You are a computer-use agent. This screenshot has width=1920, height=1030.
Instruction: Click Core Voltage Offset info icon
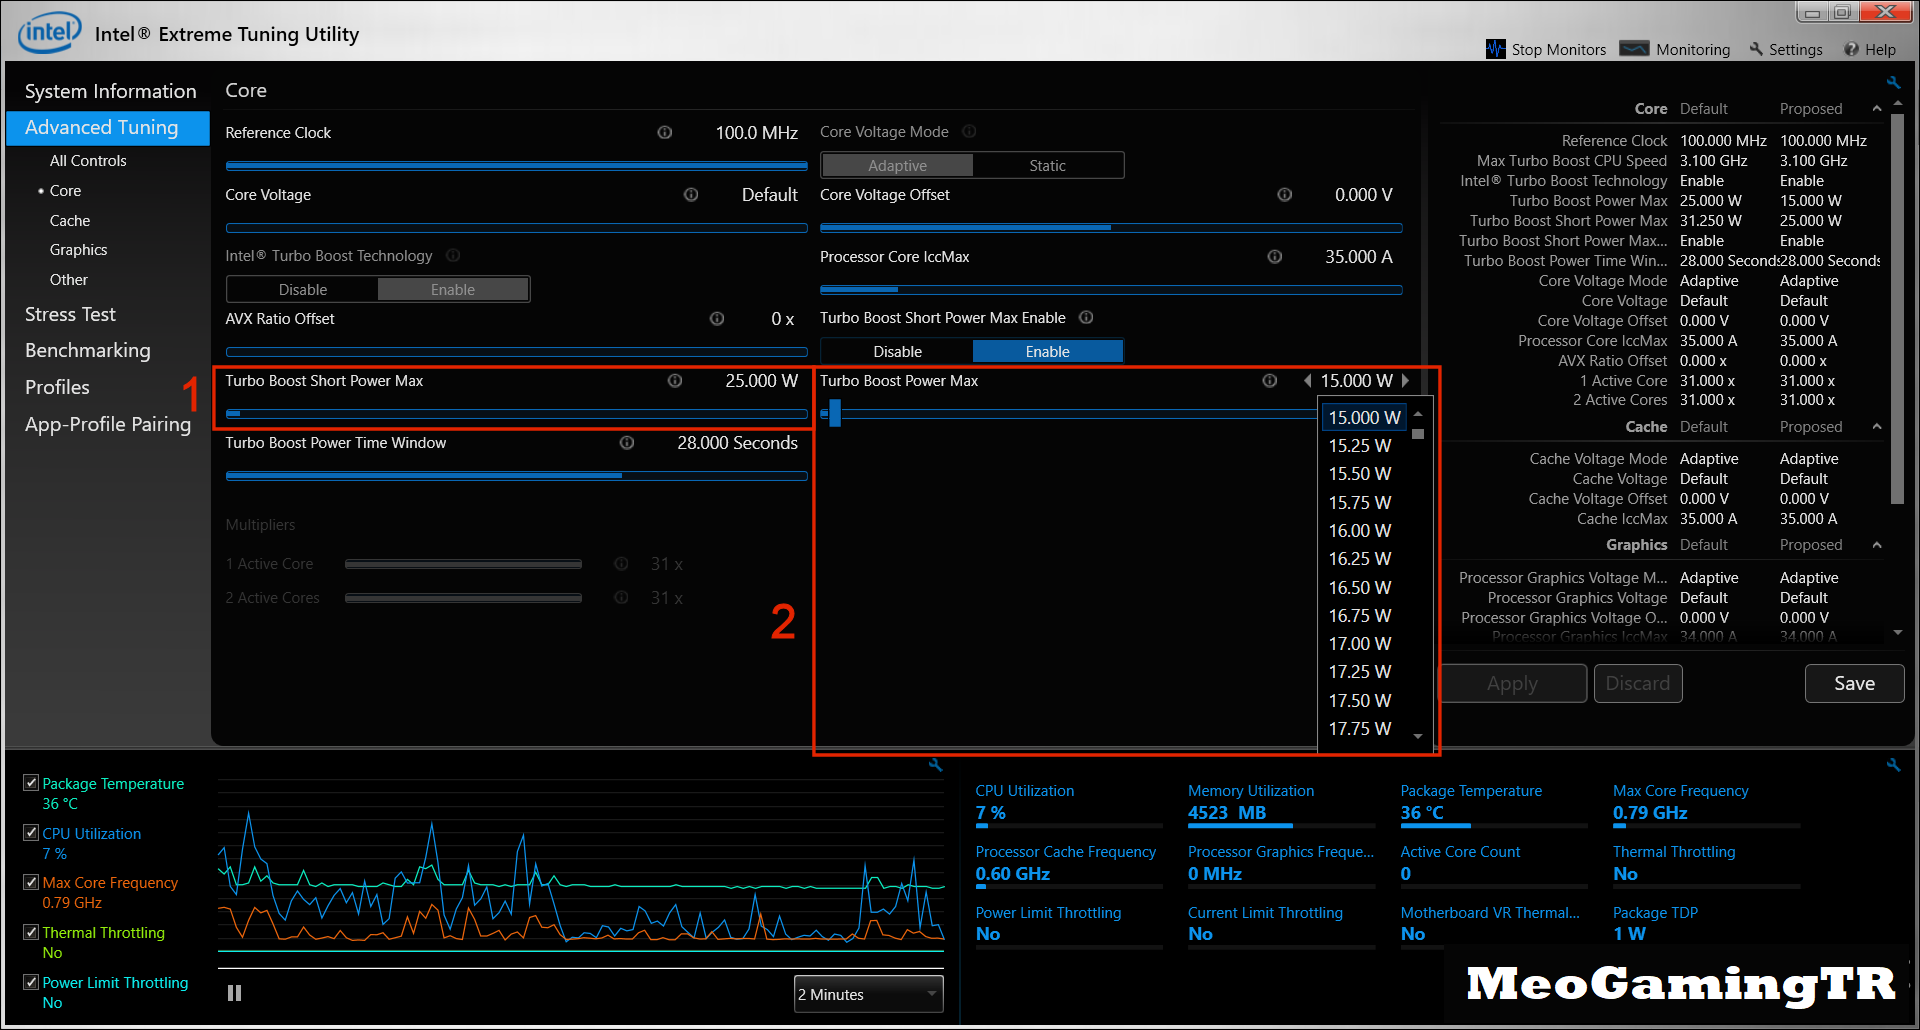[x=1285, y=194]
